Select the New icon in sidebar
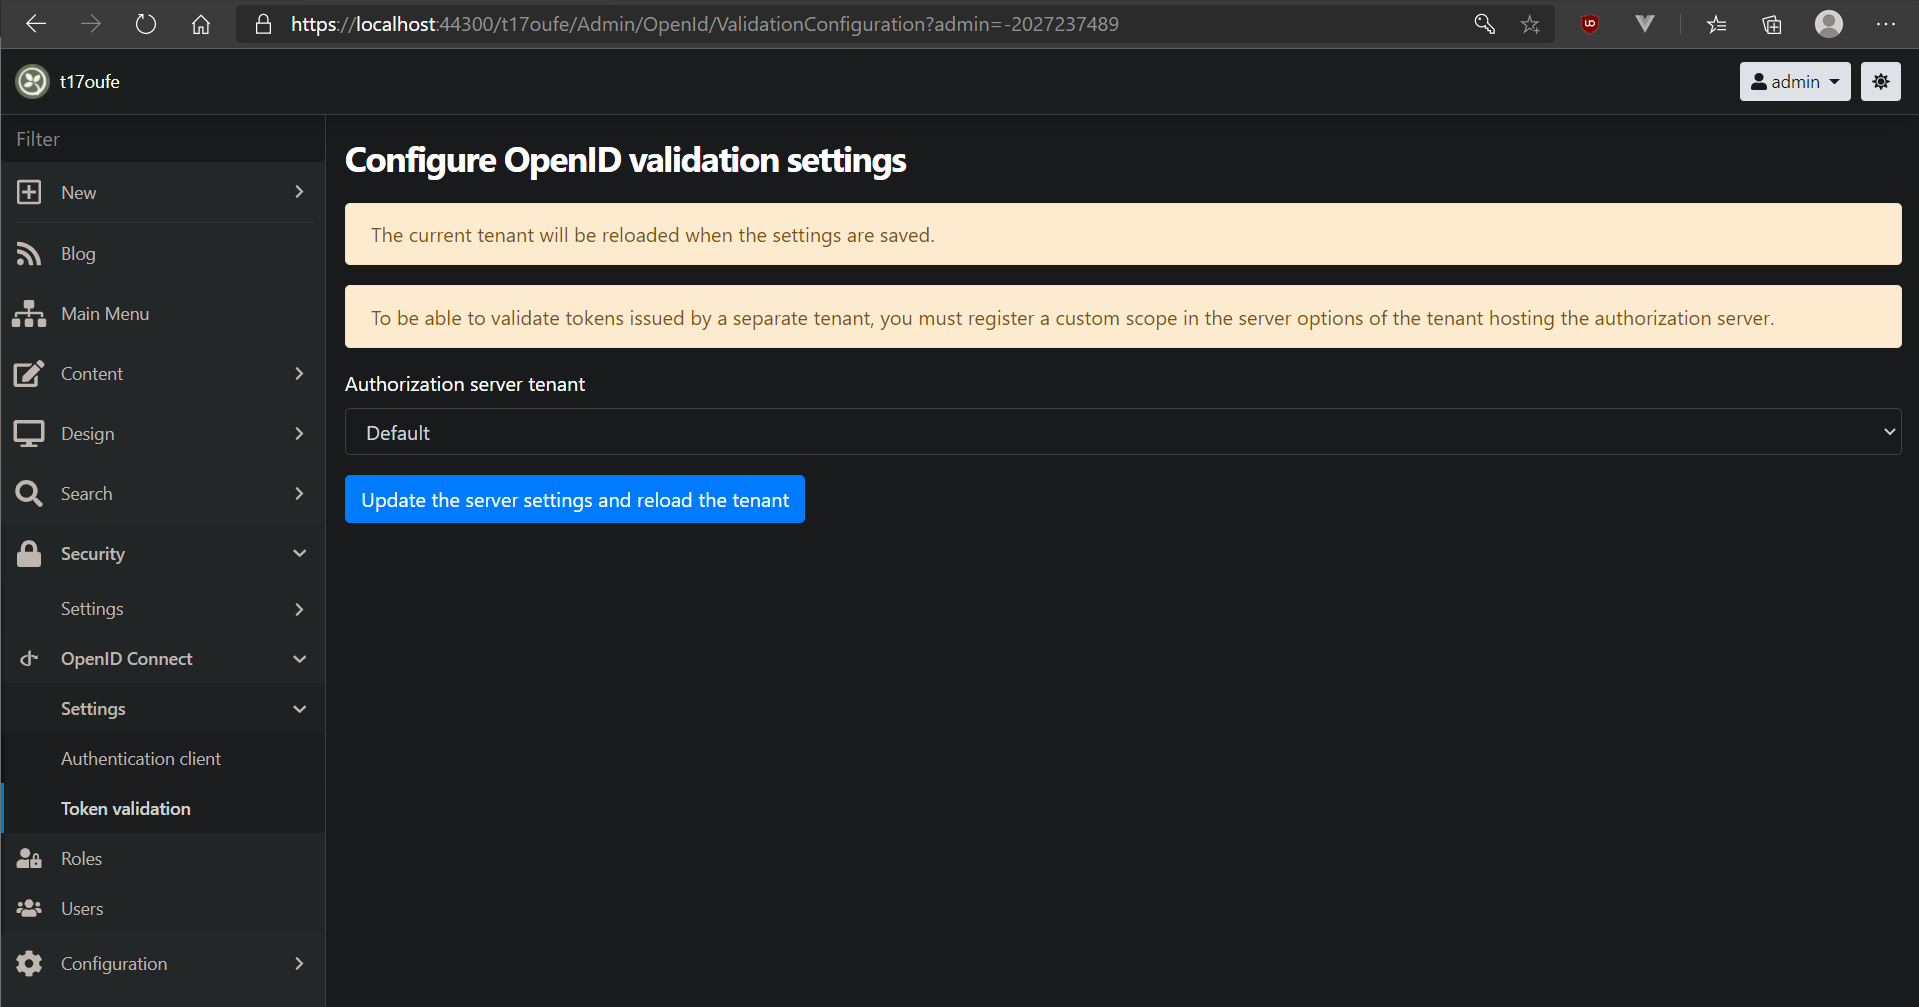The image size is (1919, 1007). click(x=28, y=192)
